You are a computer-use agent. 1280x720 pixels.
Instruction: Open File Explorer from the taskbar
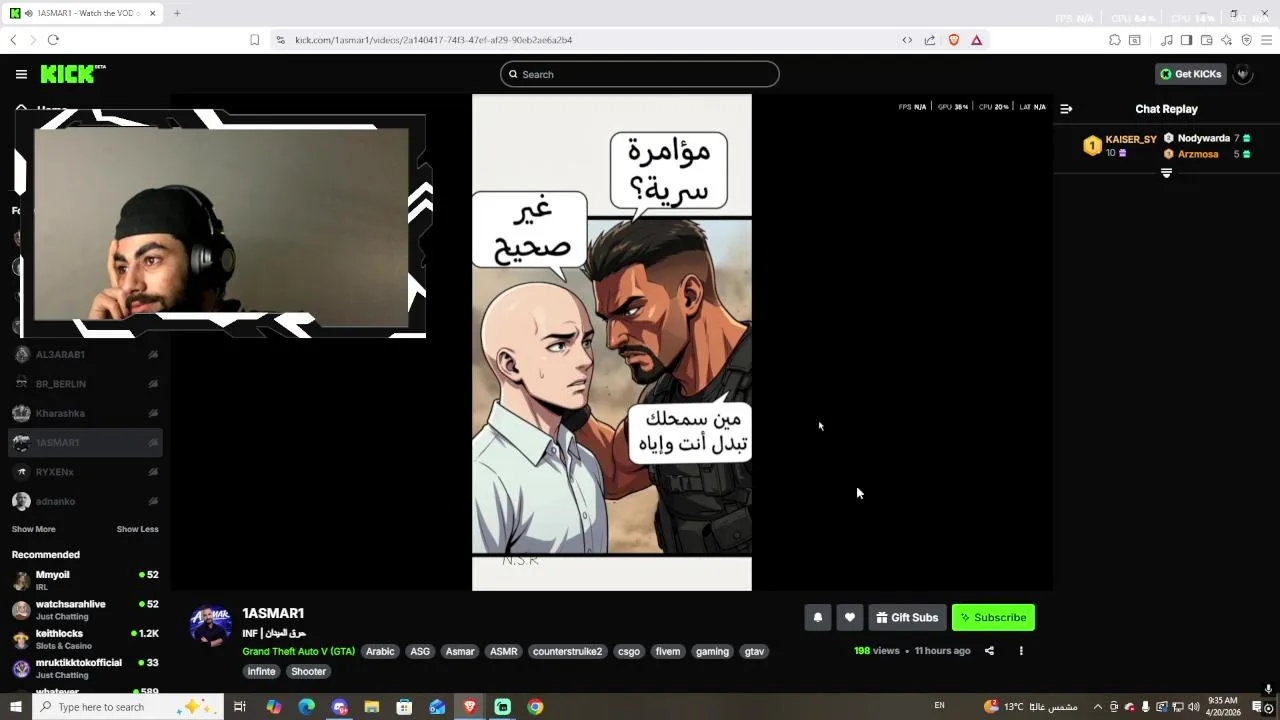[371, 707]
